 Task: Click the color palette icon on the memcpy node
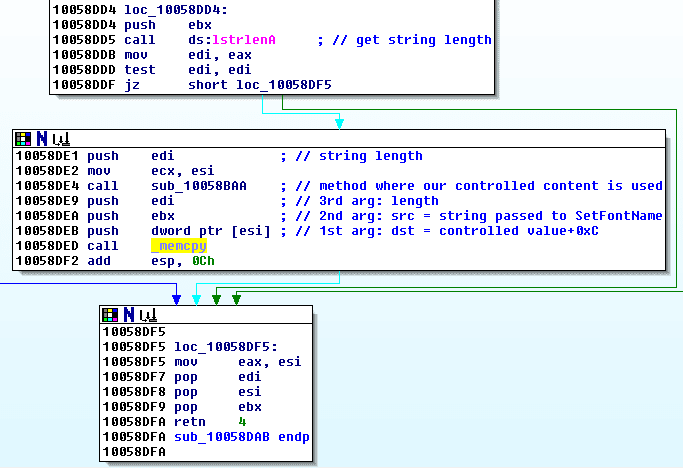coord(23,139)
